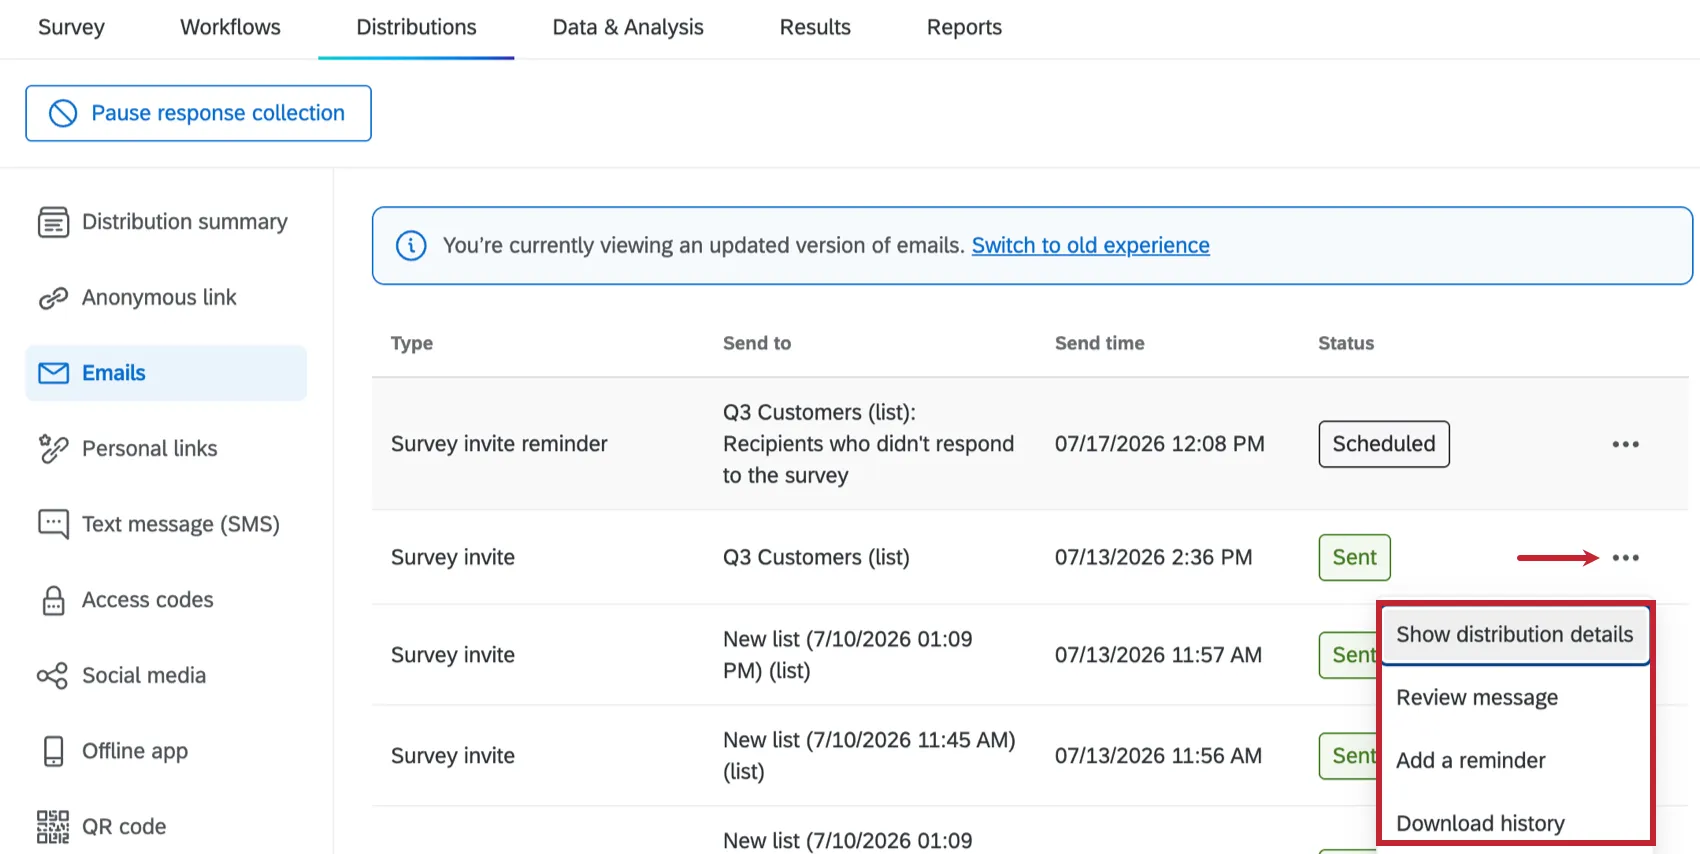Click the Emails envelope icon
The width and height of the screenshot is (1700, 854).
click(x=53, y=373)
